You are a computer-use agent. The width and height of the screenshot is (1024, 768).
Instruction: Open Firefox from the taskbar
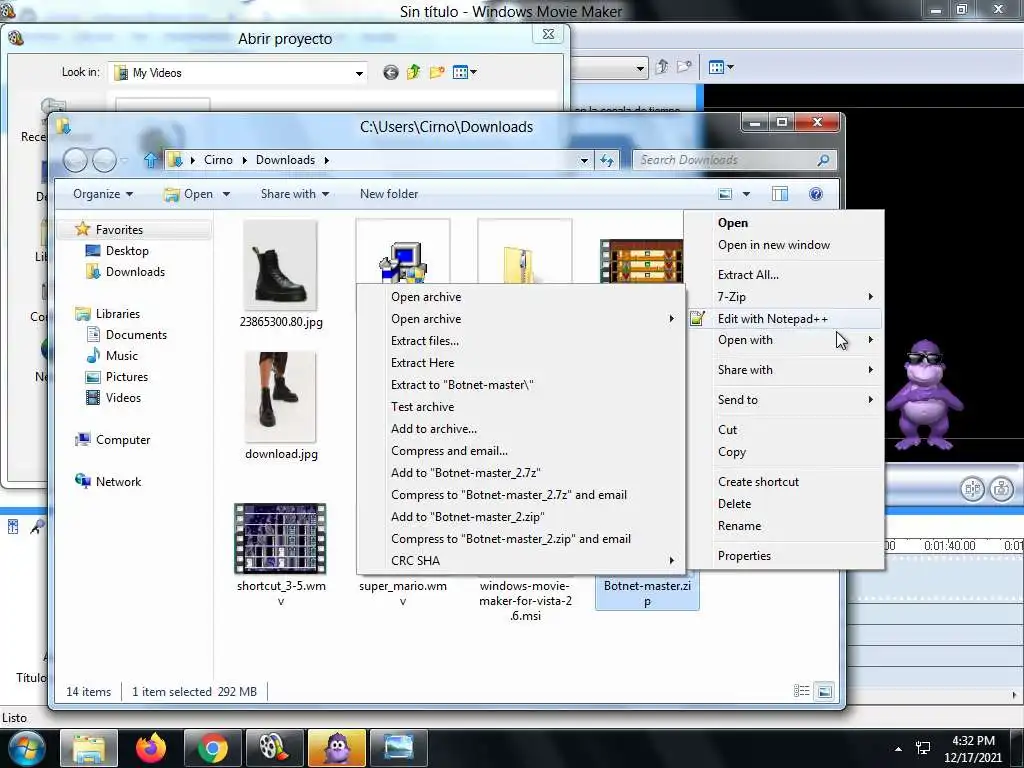coord(150,748)
